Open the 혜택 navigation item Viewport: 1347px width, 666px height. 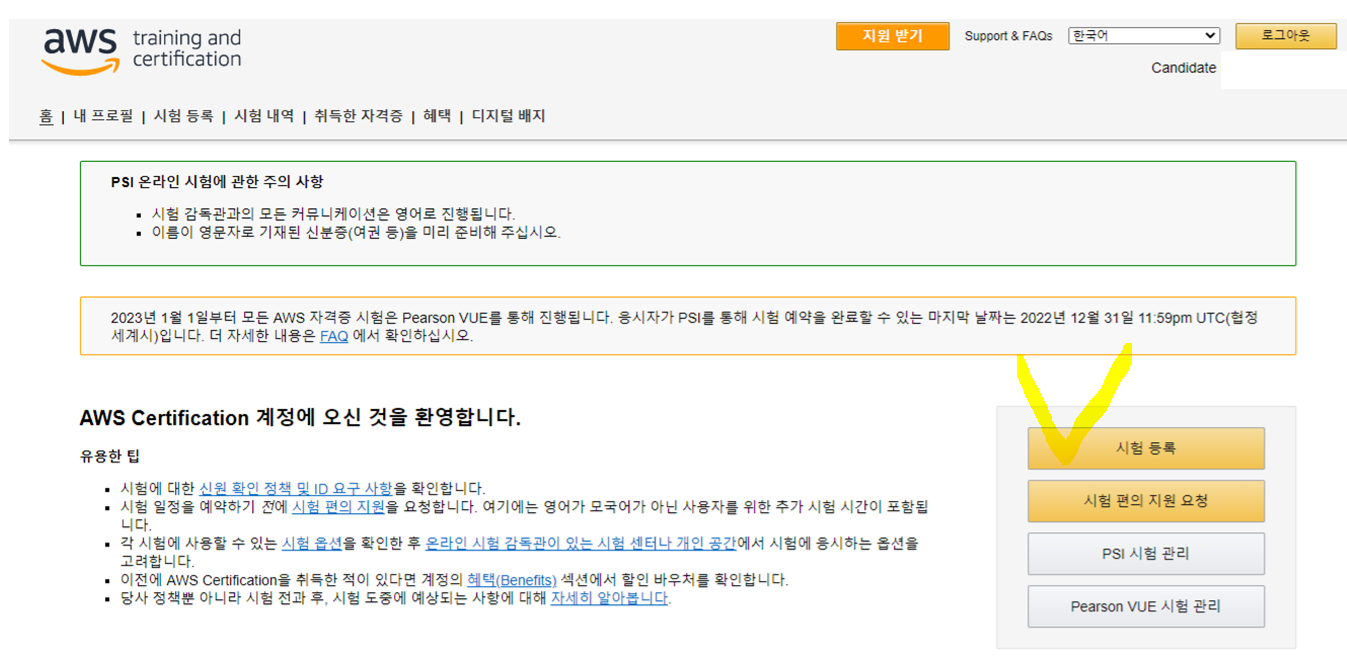click(x=437, y=116)
